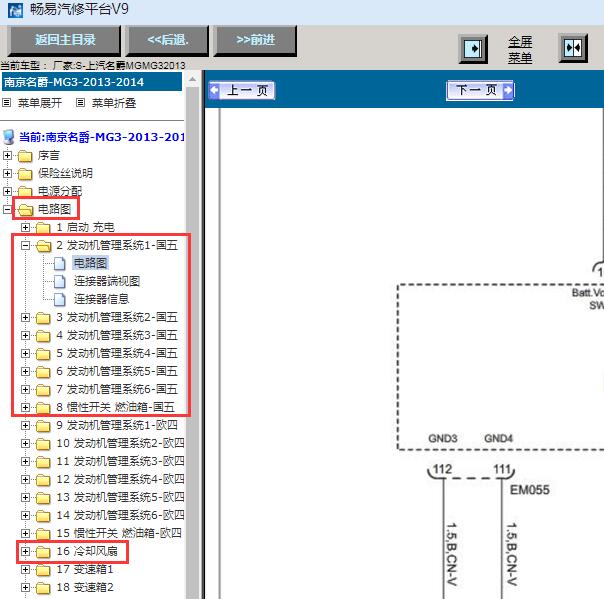Viewport: 604px width, 599px height.
Task: Click 连接器端视图 page icon
Action: click(59, 281)
